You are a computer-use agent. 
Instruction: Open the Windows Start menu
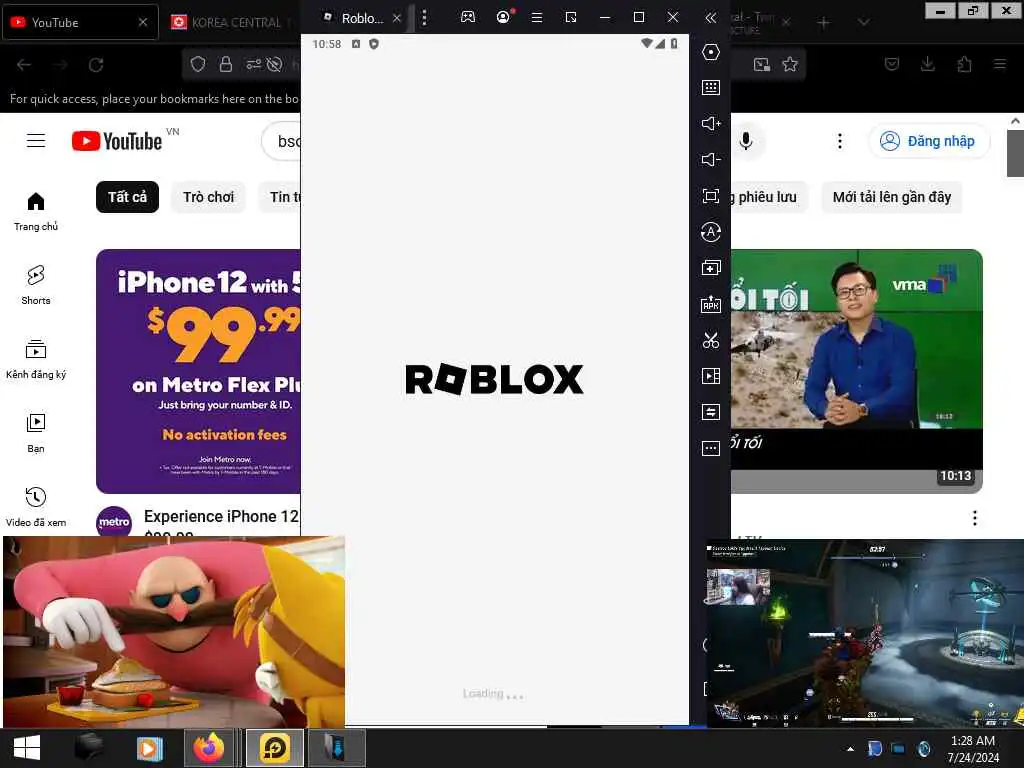click(x=27, y=748)
